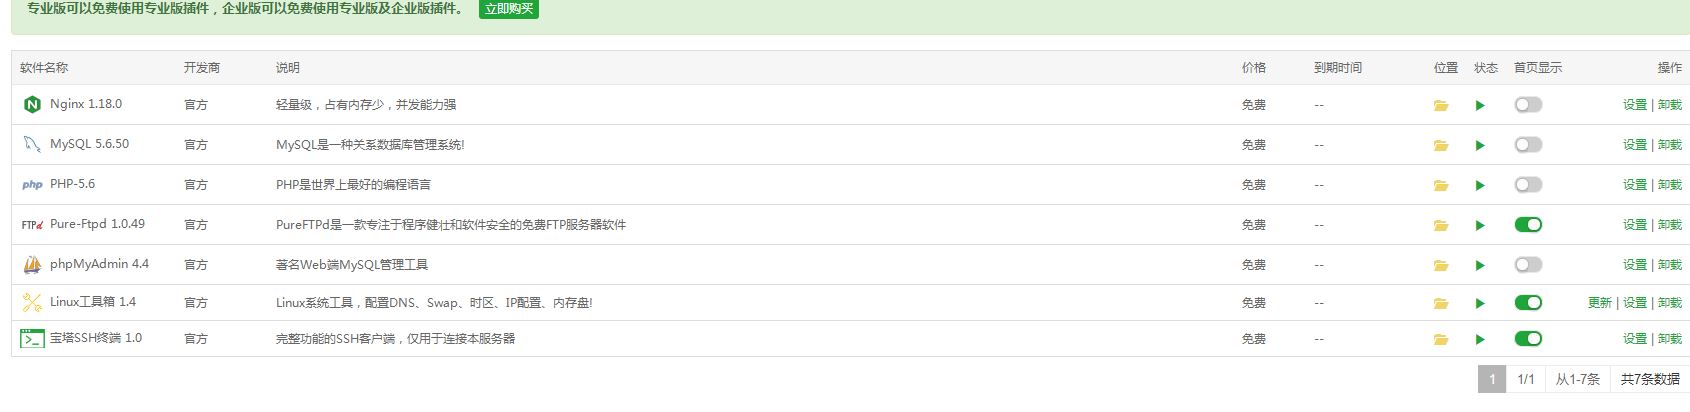Disable homepage display for 宝塔SSH终端

click(x=1528, y=339)
